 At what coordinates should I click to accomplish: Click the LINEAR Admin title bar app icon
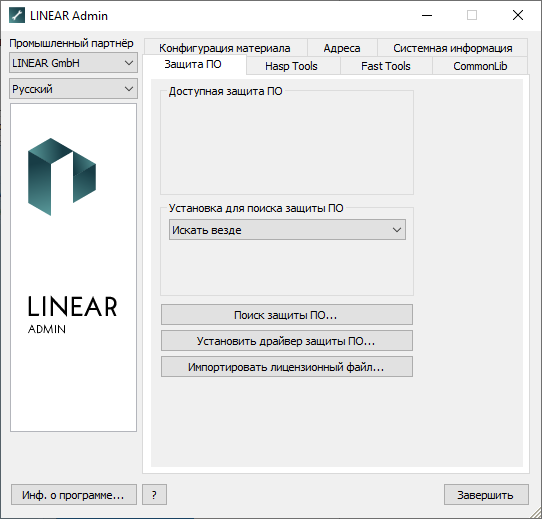(17, 16)
